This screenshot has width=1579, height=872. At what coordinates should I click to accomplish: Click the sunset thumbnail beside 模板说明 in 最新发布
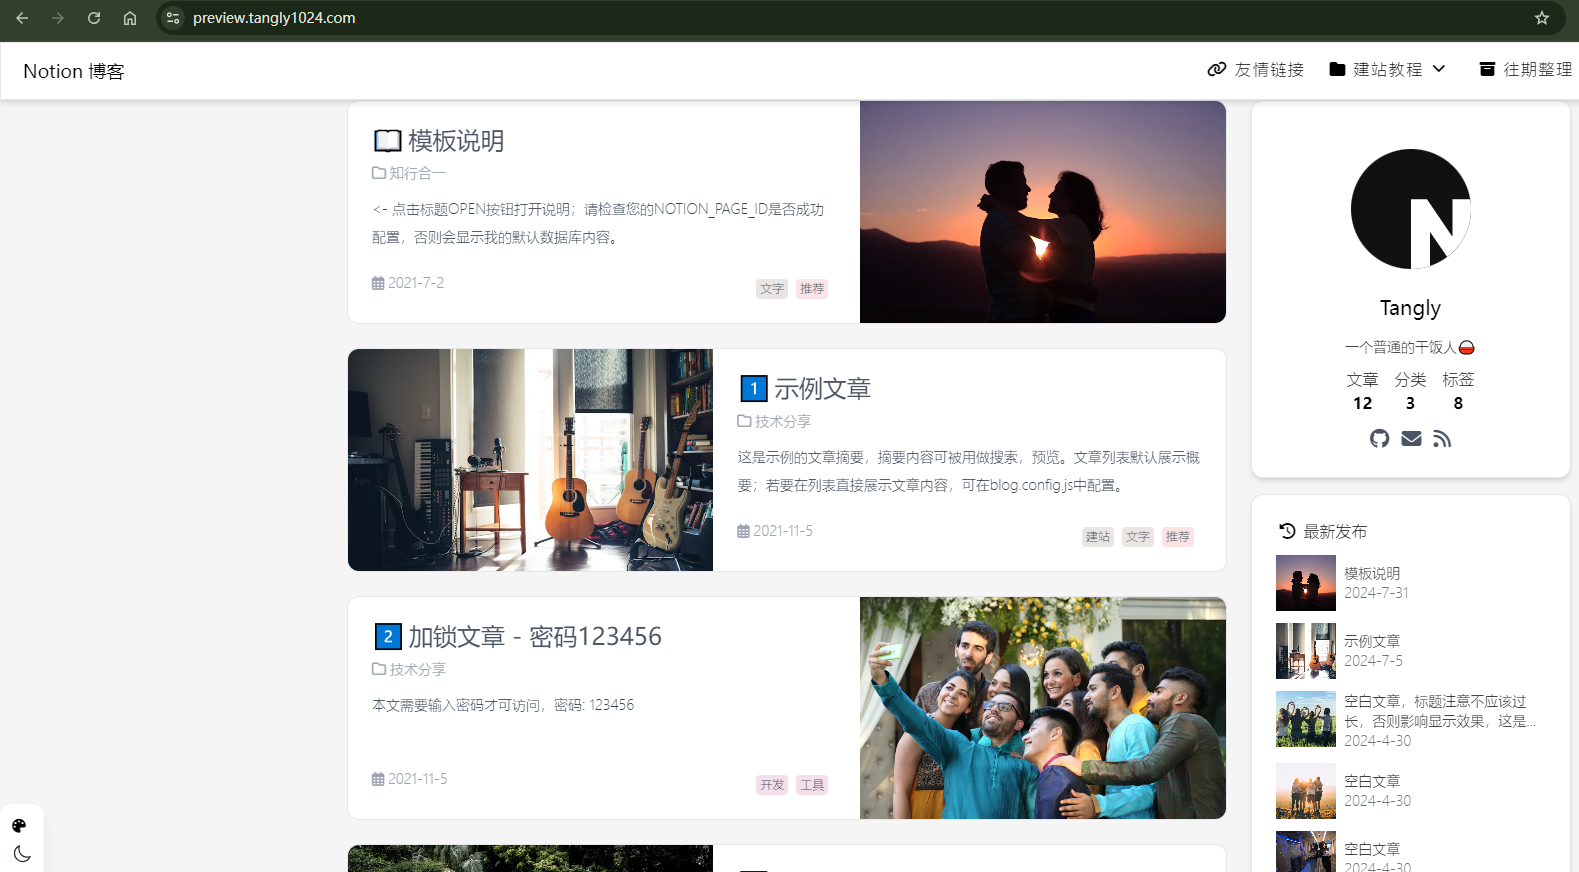point(1306,583)
